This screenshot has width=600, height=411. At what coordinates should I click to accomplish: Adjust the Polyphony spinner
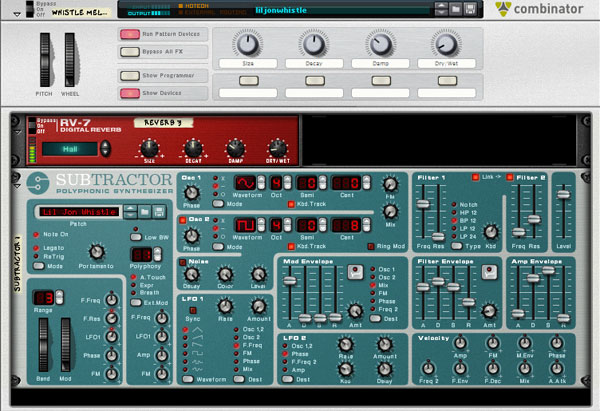coord(157,254)
